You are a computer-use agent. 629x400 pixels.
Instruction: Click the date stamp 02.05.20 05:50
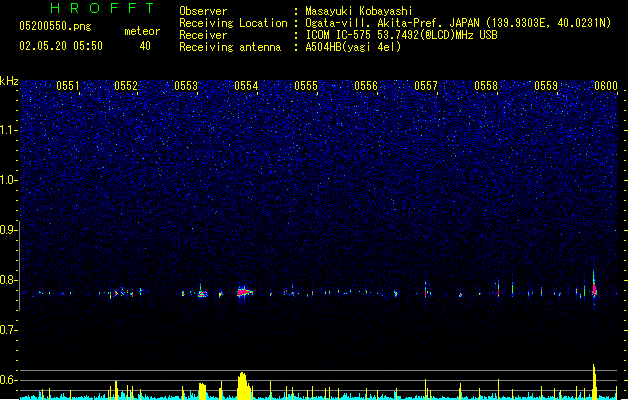(61, 46)
